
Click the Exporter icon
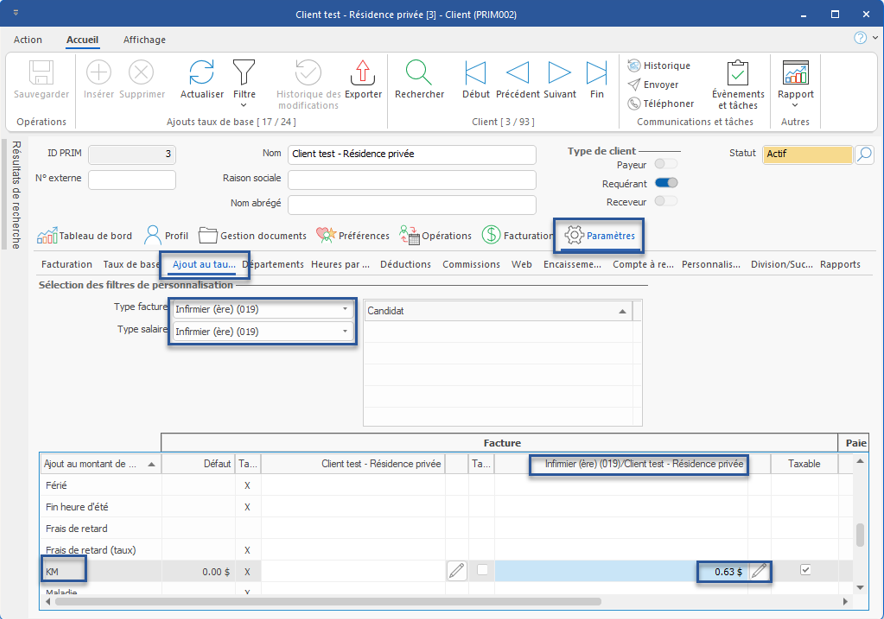363,79
